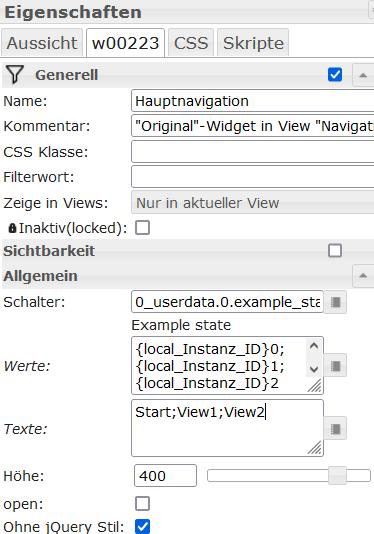Tick the Sichtbarkeit section checkbox

(335, 251)
